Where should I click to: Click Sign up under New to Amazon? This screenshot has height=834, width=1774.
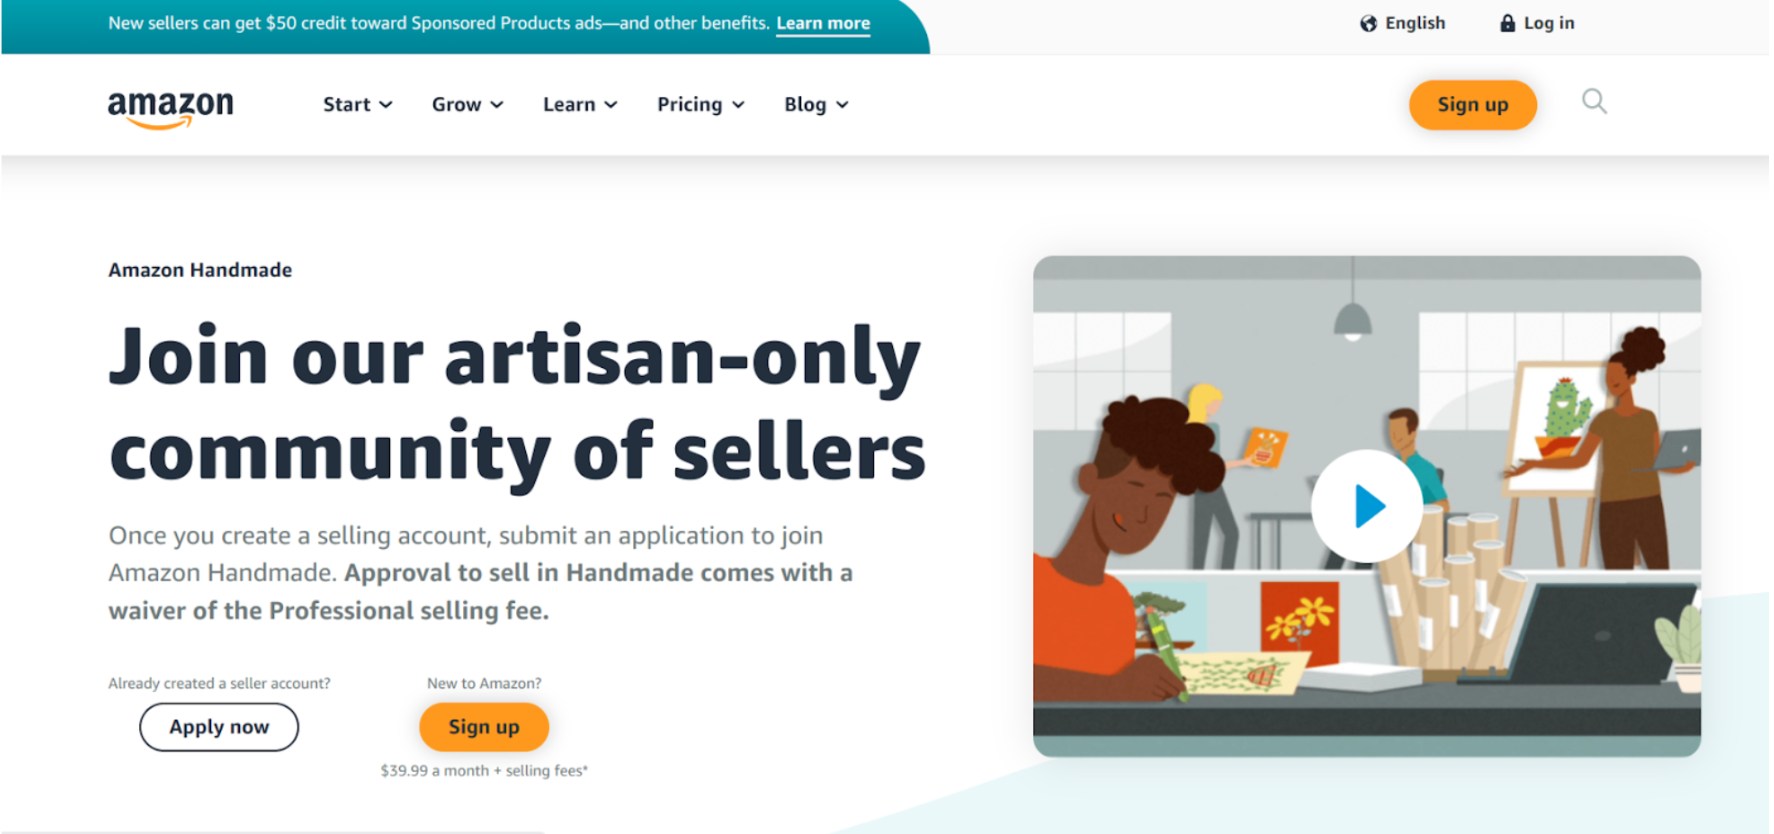coord(484,727)
